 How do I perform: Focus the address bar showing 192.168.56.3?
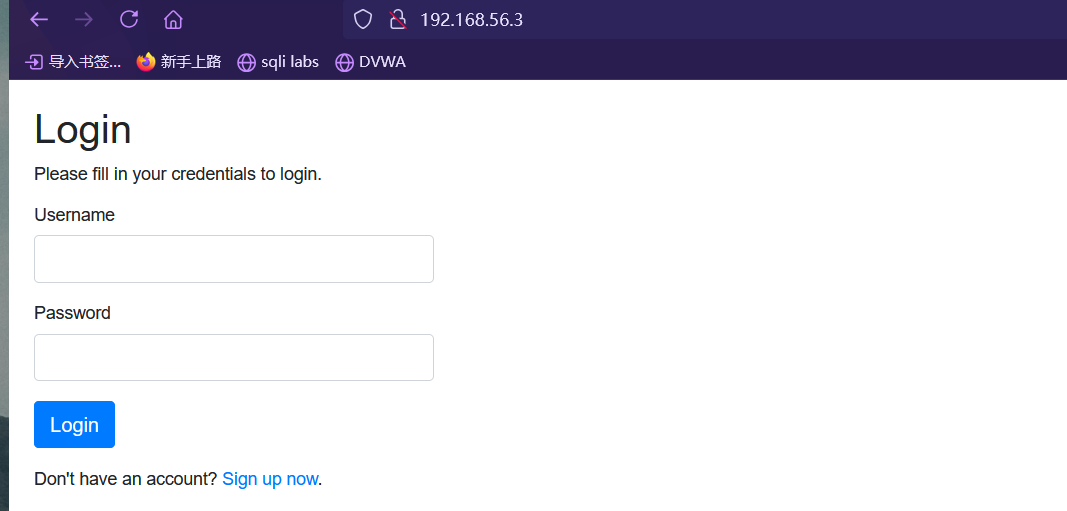point(600,19)
